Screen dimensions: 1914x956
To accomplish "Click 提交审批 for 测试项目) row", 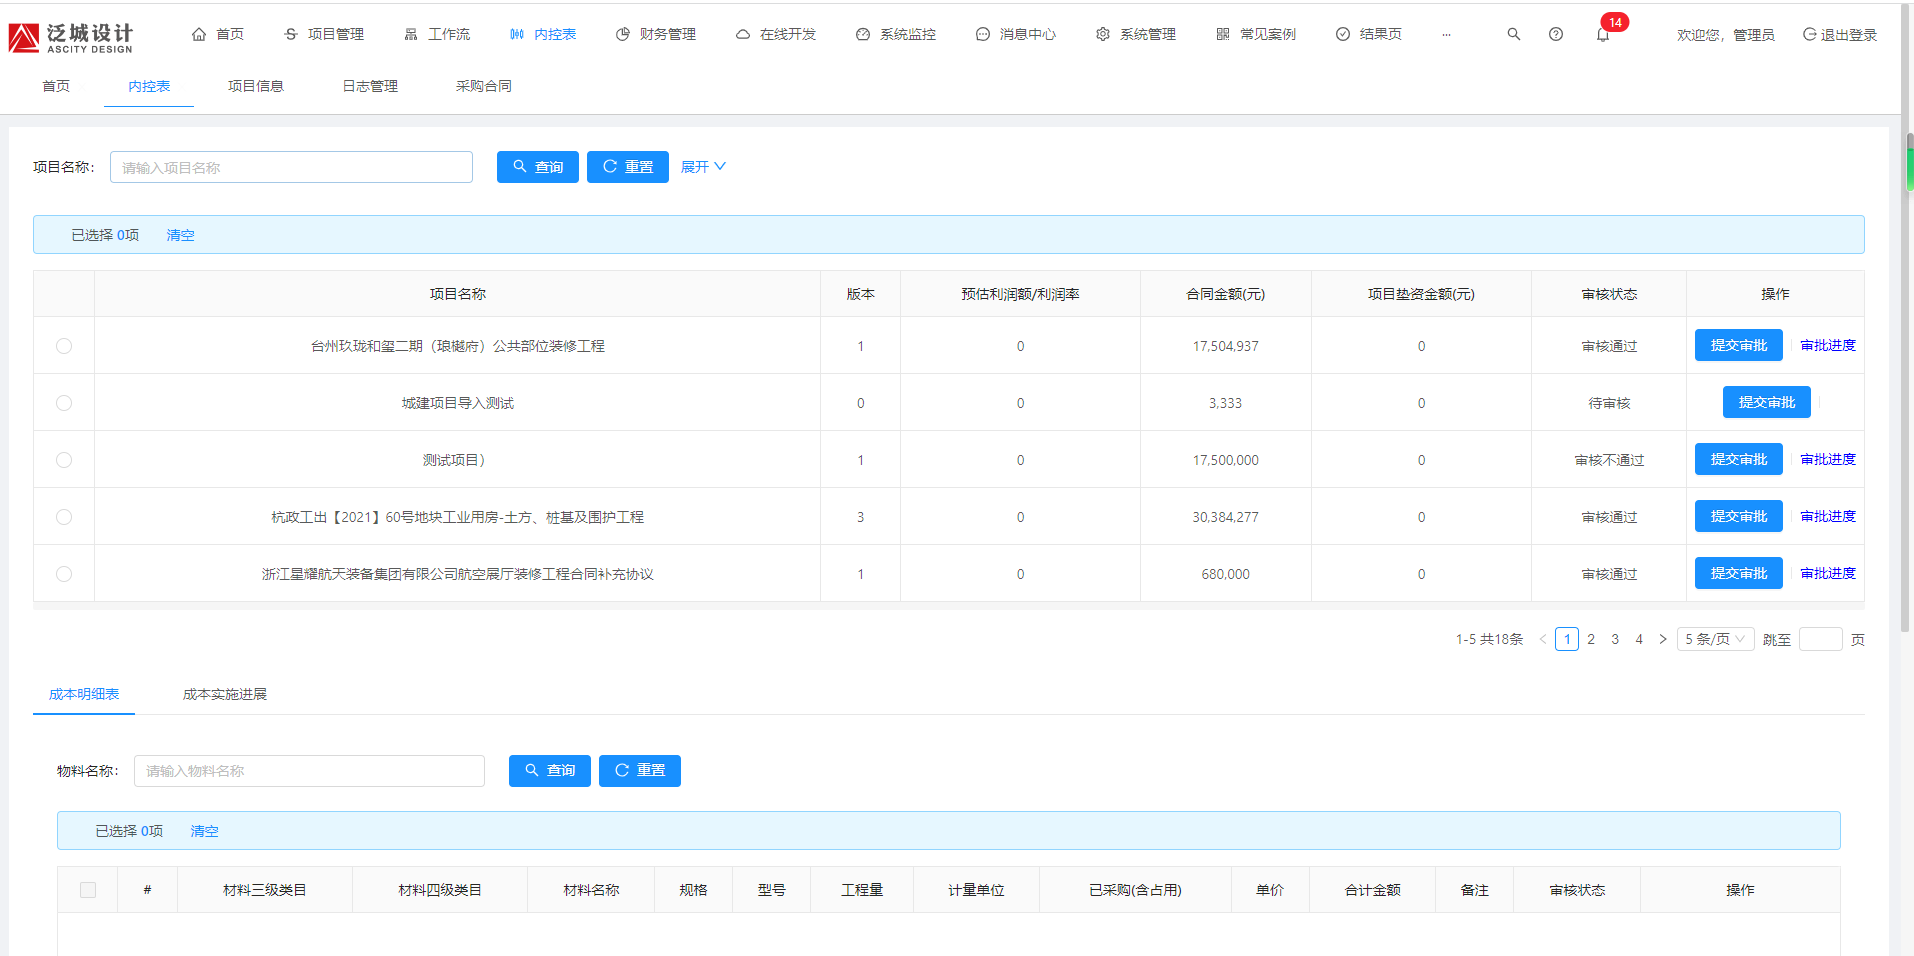I will [x=1739, y=459].
